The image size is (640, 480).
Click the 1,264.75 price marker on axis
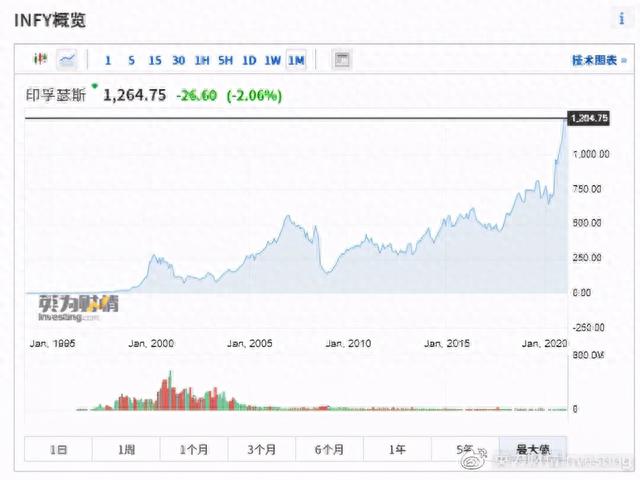[587, 118]
